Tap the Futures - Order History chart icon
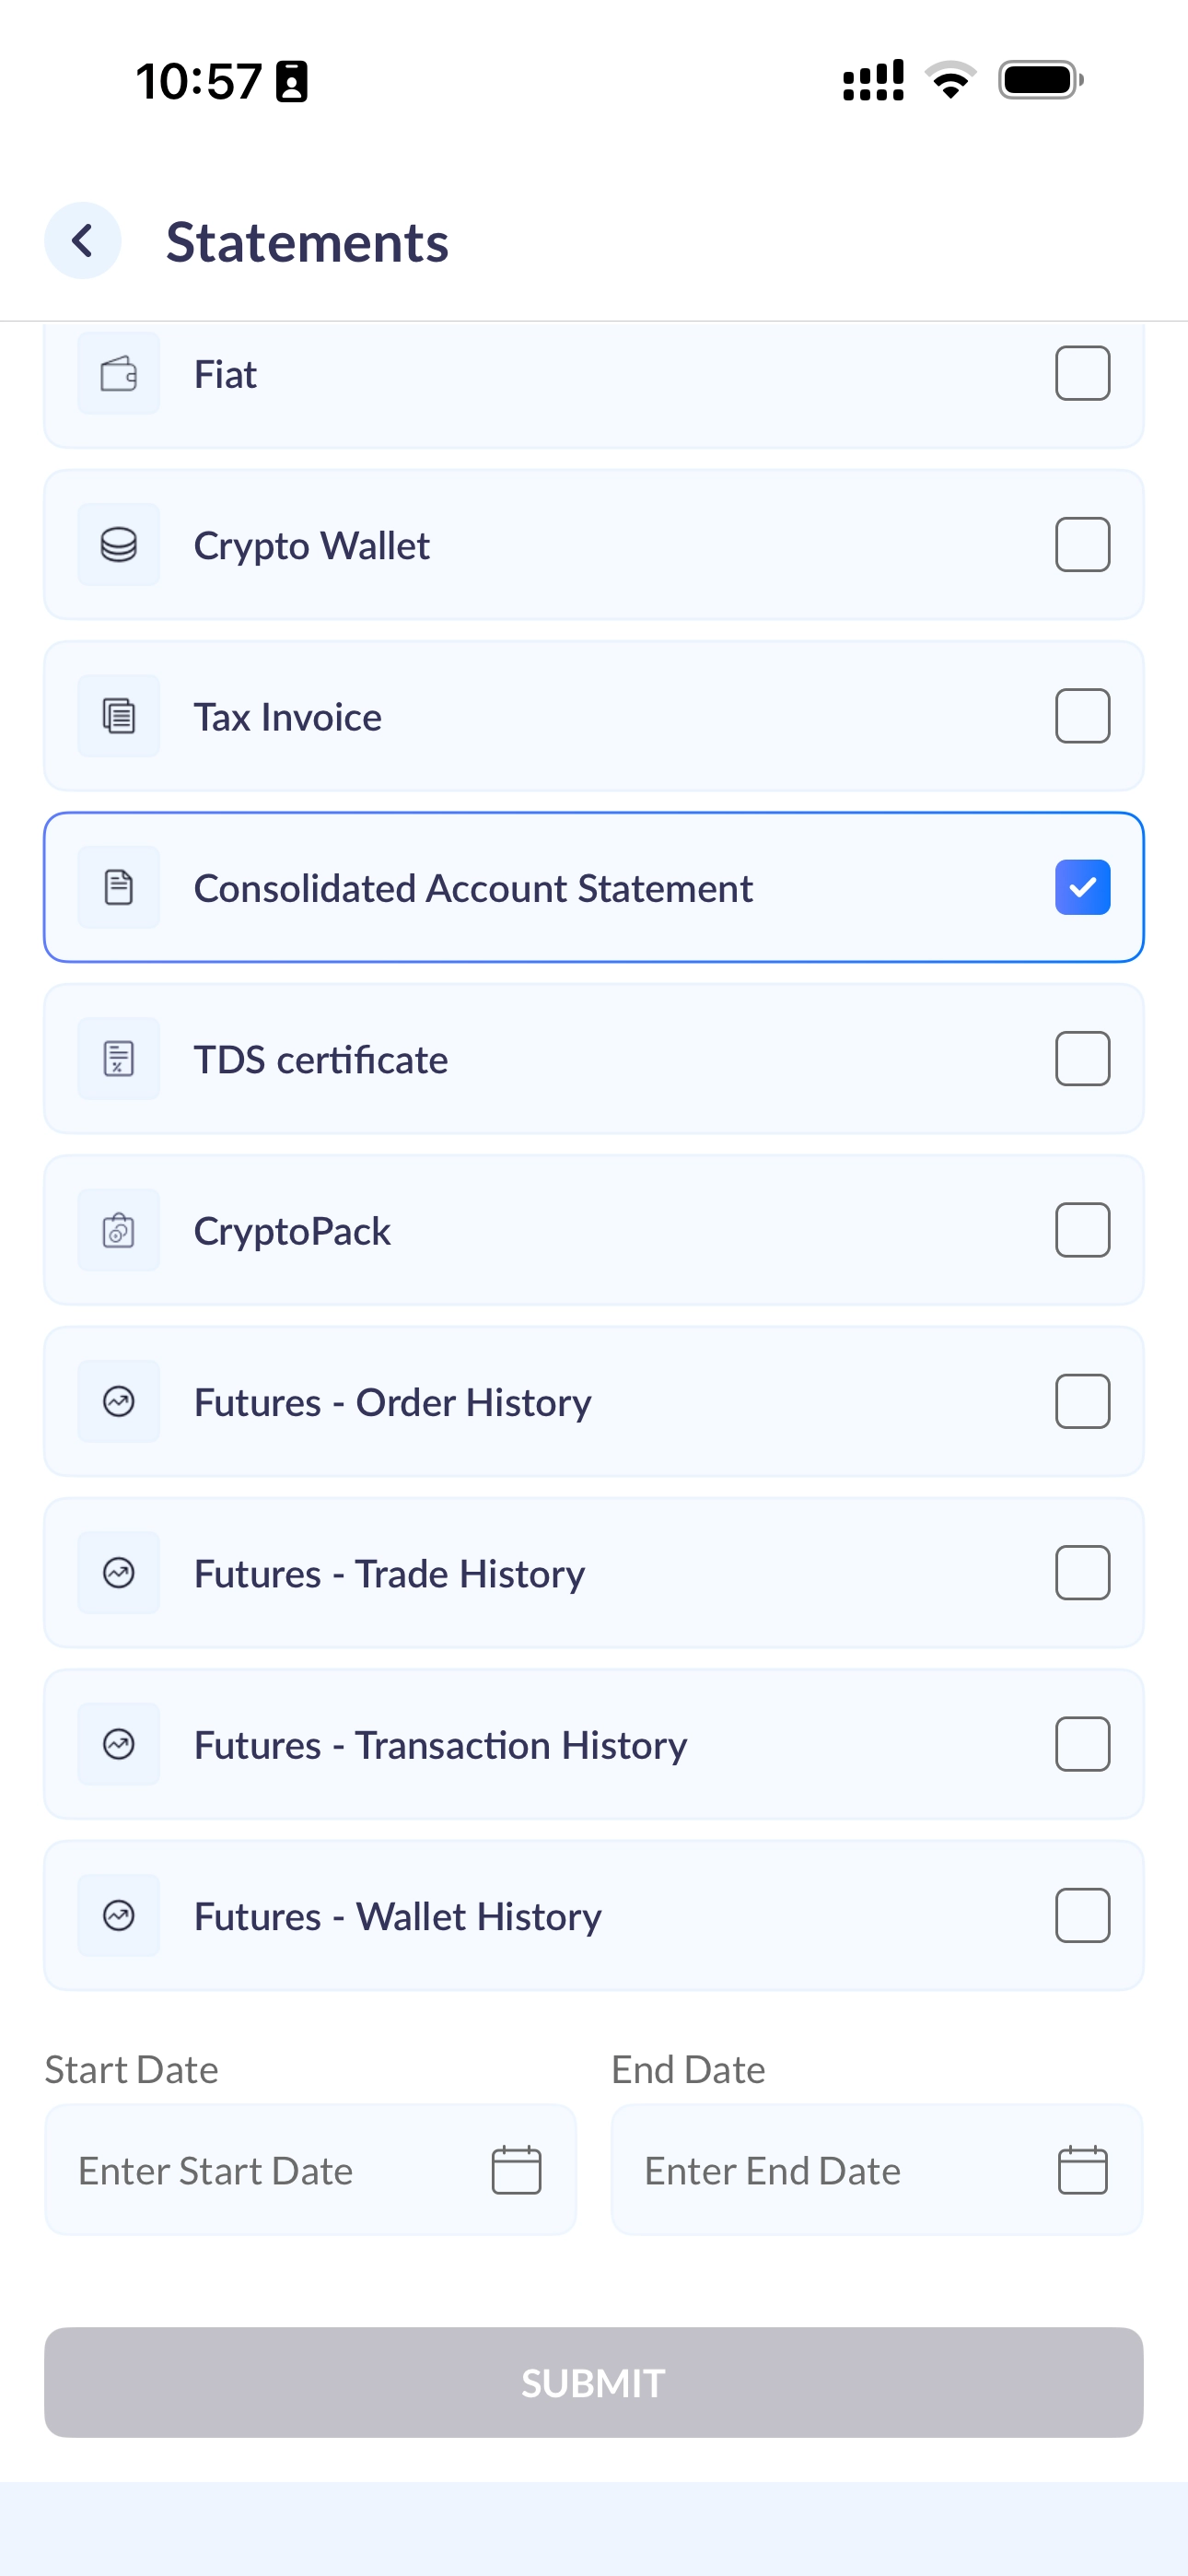 coord(119,1402)
